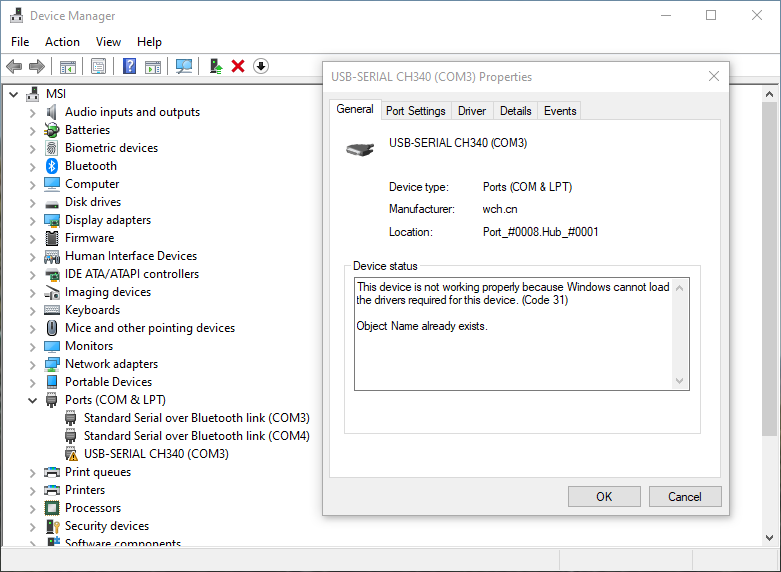
Task: Click the Network adapters icon
Action: pos(52,364)
